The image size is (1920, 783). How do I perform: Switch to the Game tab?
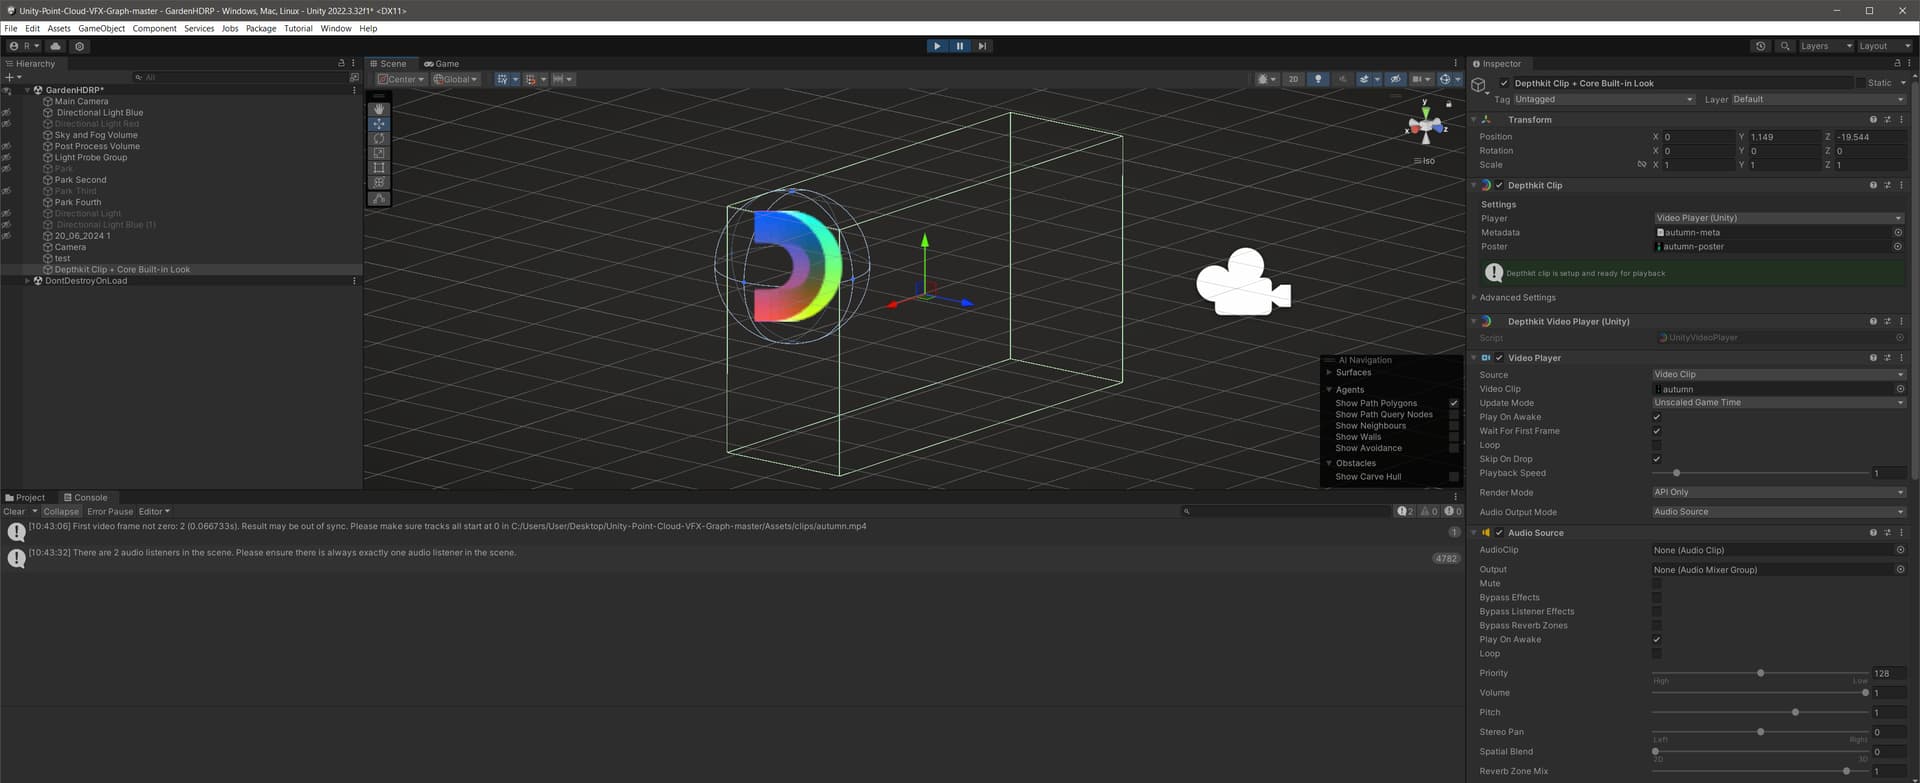441,63
